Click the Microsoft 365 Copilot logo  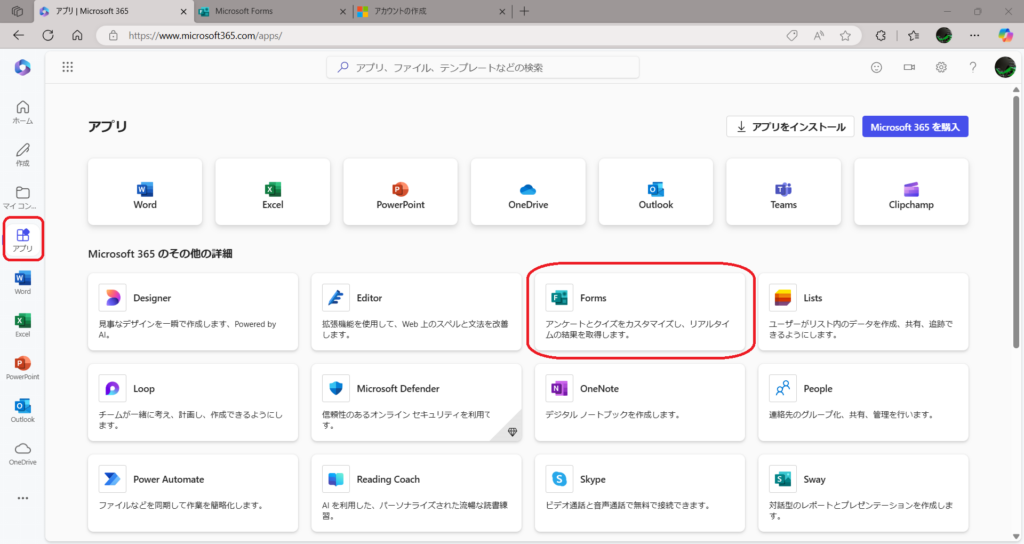tap(23, 67)
